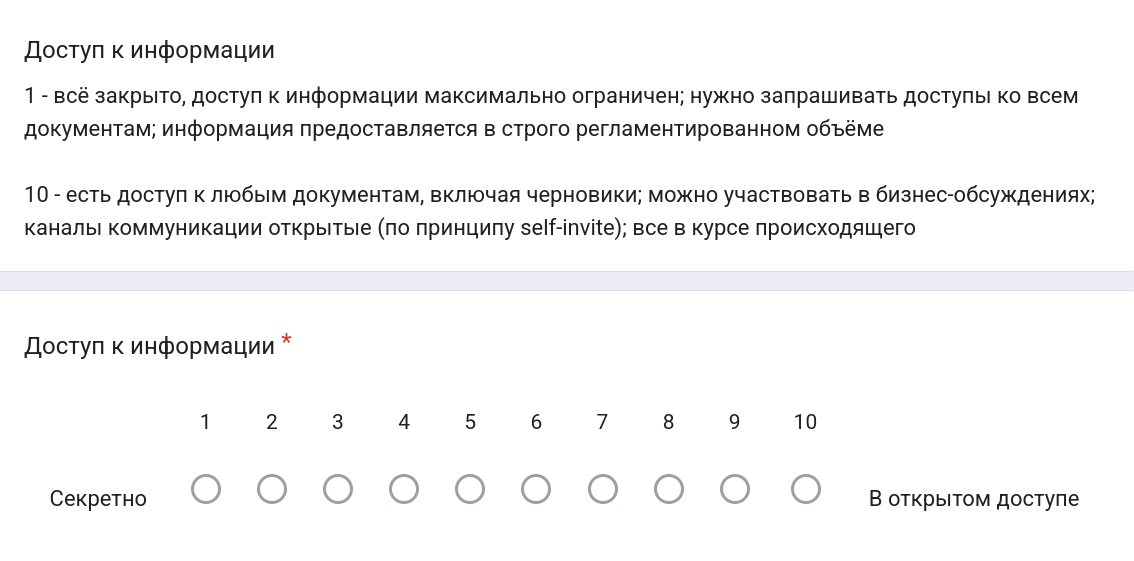Select rating 5 radio button
The height and width of the screenshot is (561, 1134).
470,489
